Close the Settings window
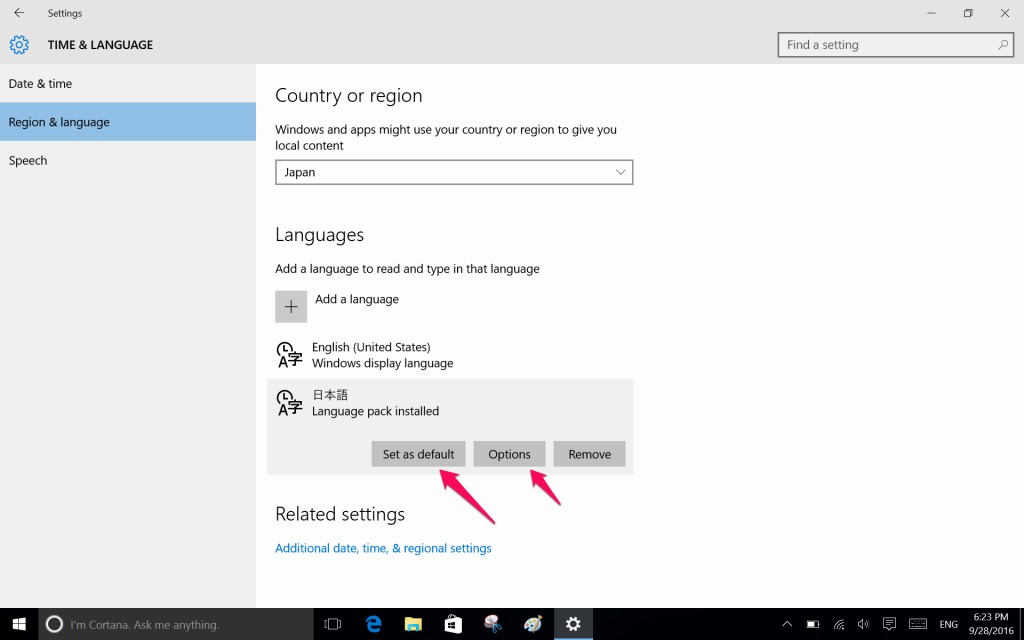This screenshot has height=640, width=1024. [1005, 13]
